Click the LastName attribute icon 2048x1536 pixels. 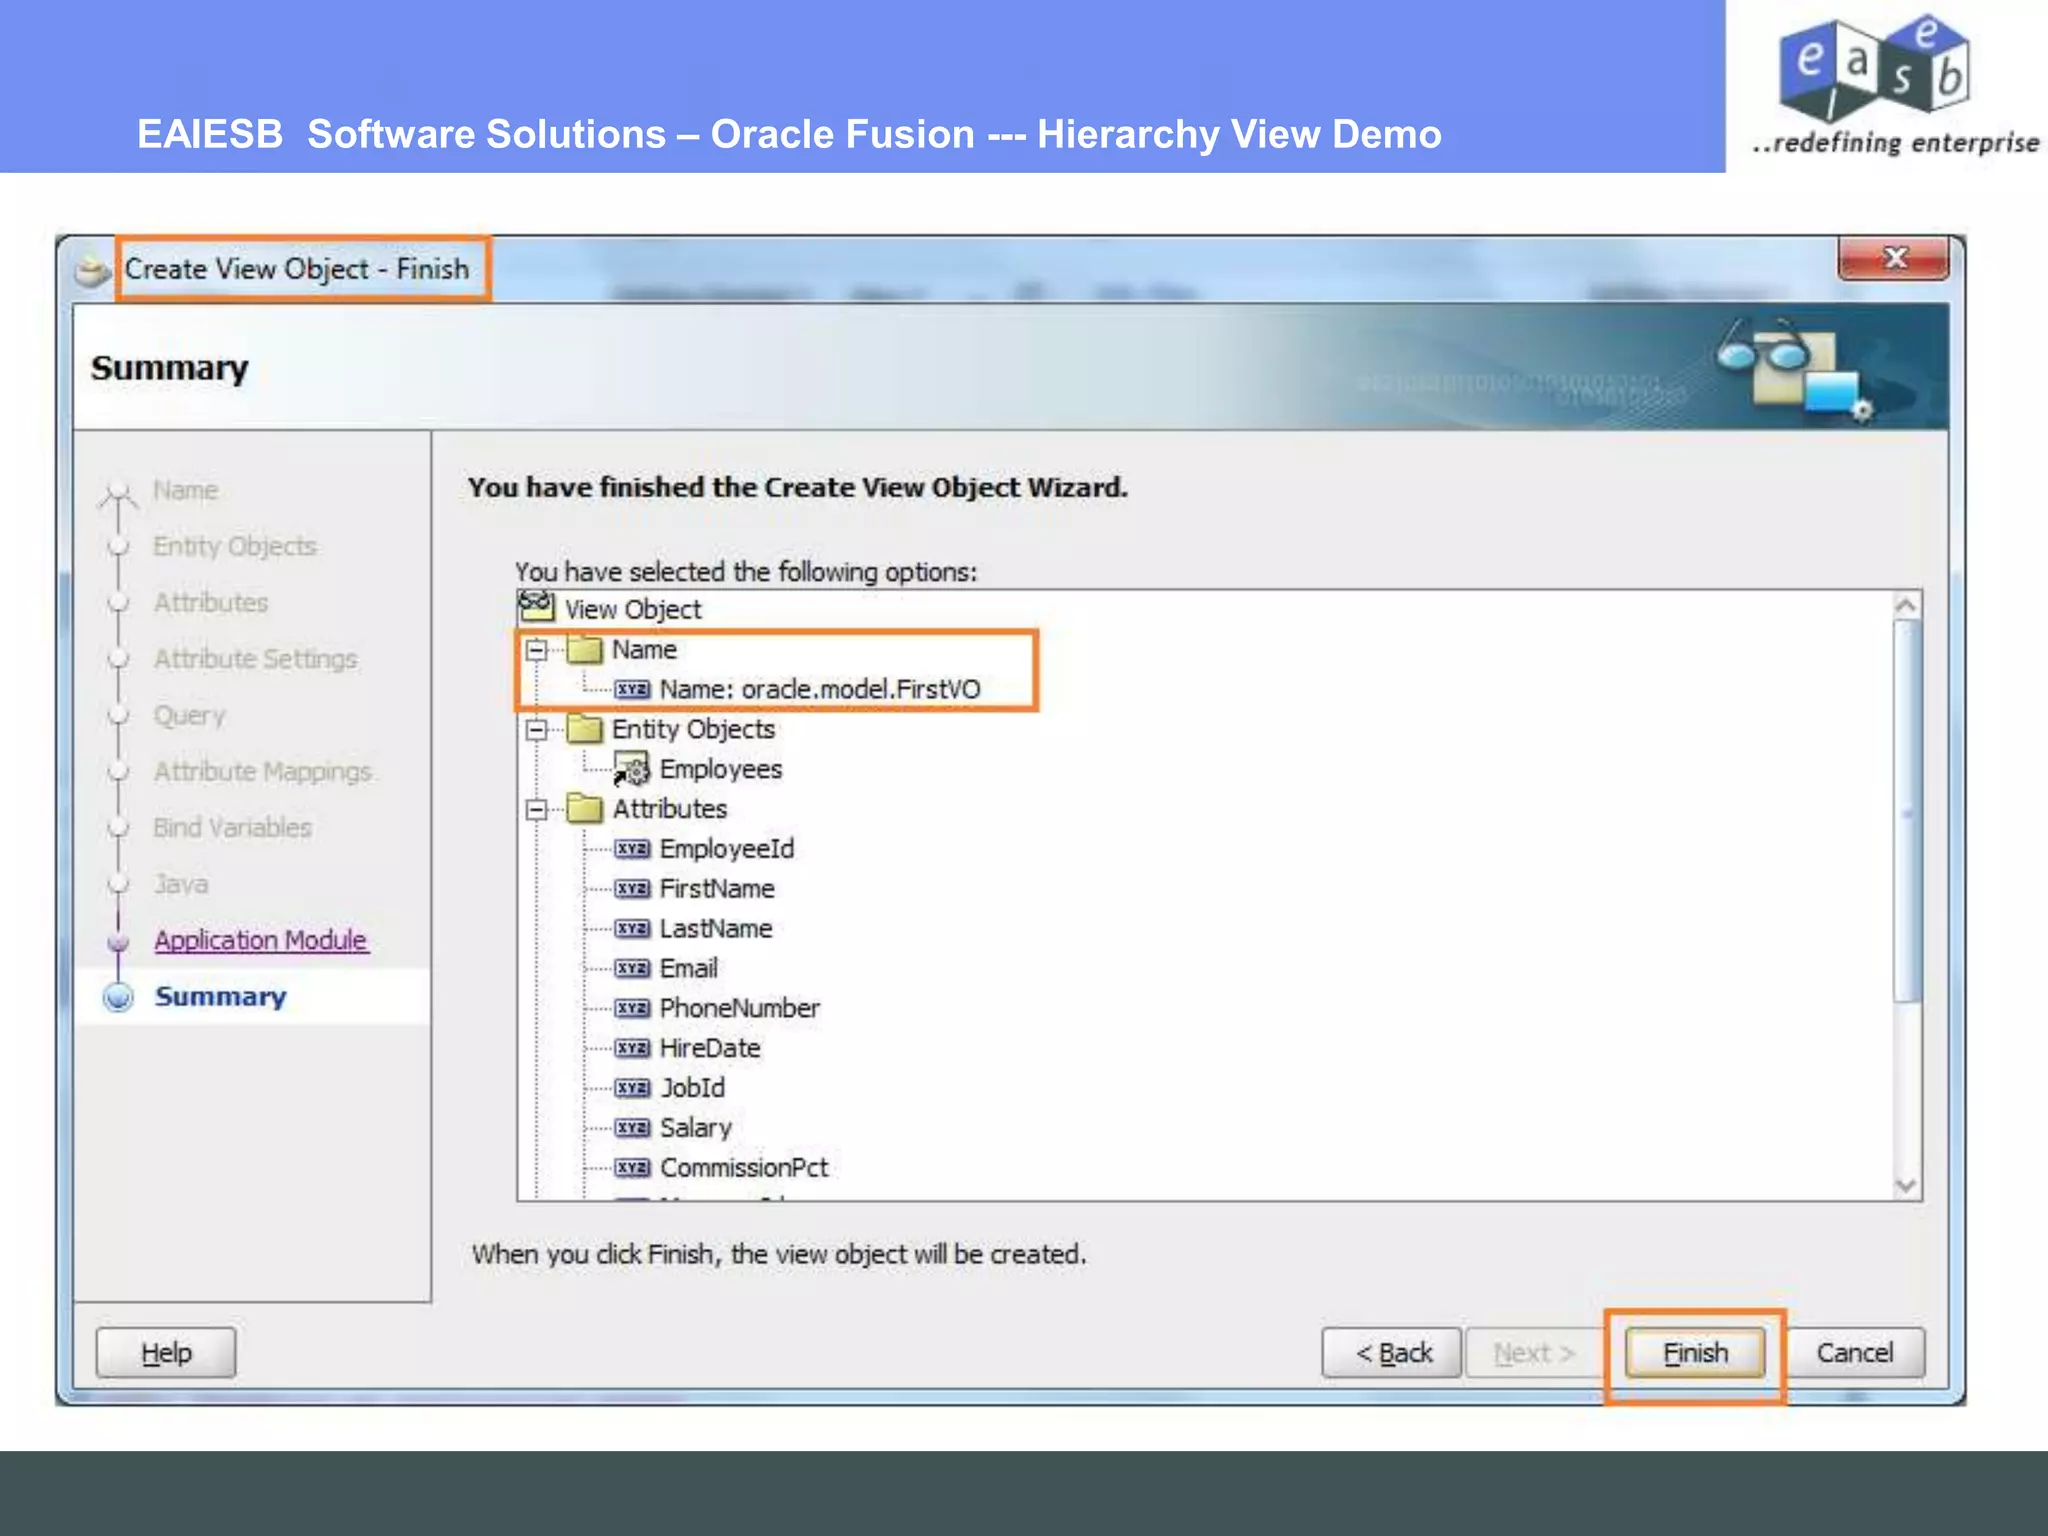pyautogui.click(x=632, y=929)
